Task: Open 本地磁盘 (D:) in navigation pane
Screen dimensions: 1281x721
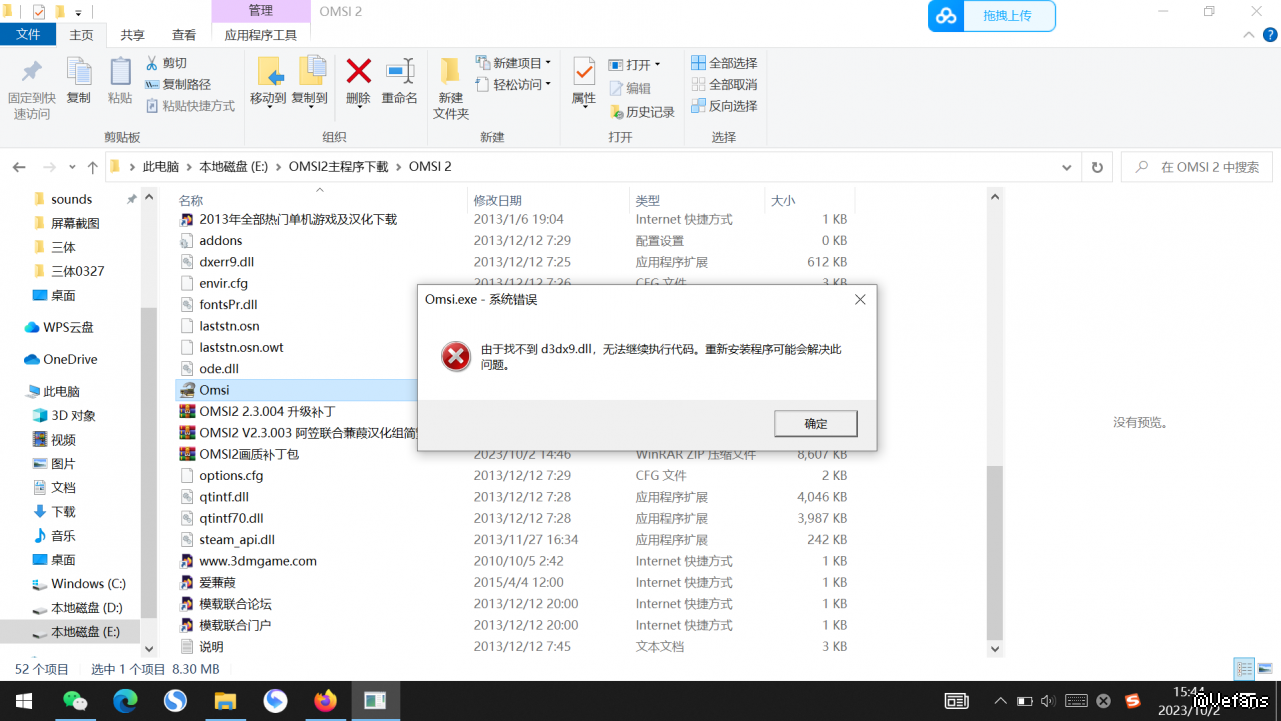Action: (86, 607)
